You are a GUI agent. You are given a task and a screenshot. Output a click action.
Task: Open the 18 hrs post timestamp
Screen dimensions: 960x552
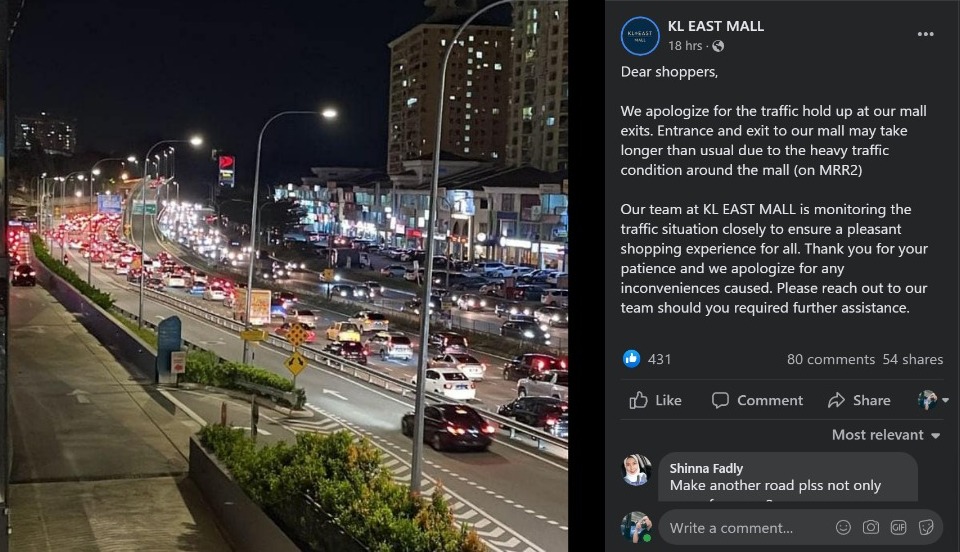coord(685,46)
